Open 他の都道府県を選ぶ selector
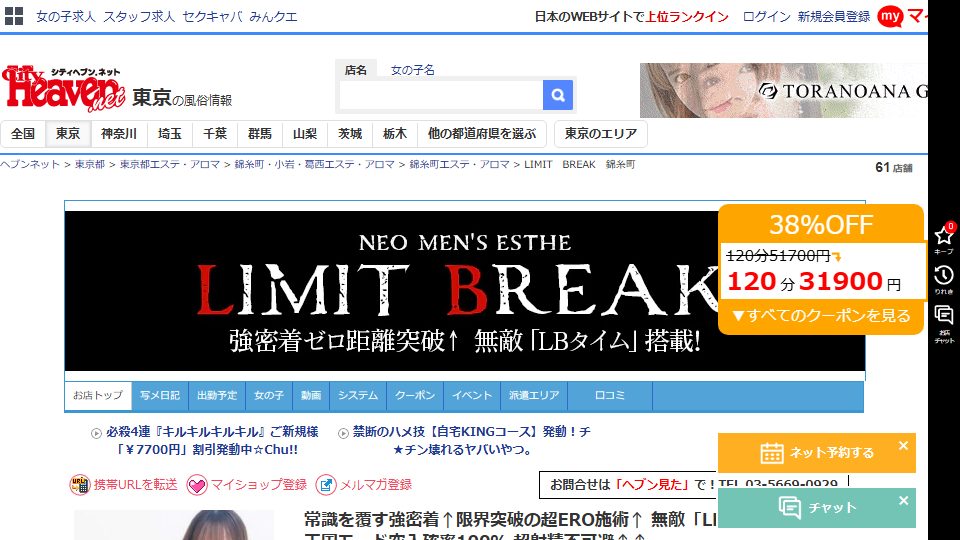The height and width of the screenshot is (540, 960). 482,133
